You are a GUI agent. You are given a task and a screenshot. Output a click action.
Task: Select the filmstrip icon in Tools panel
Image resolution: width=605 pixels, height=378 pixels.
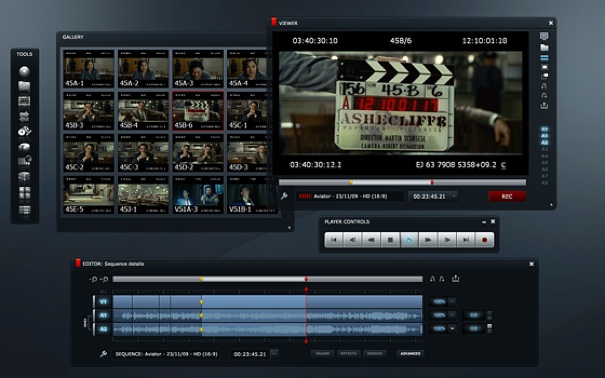[24, 101]
